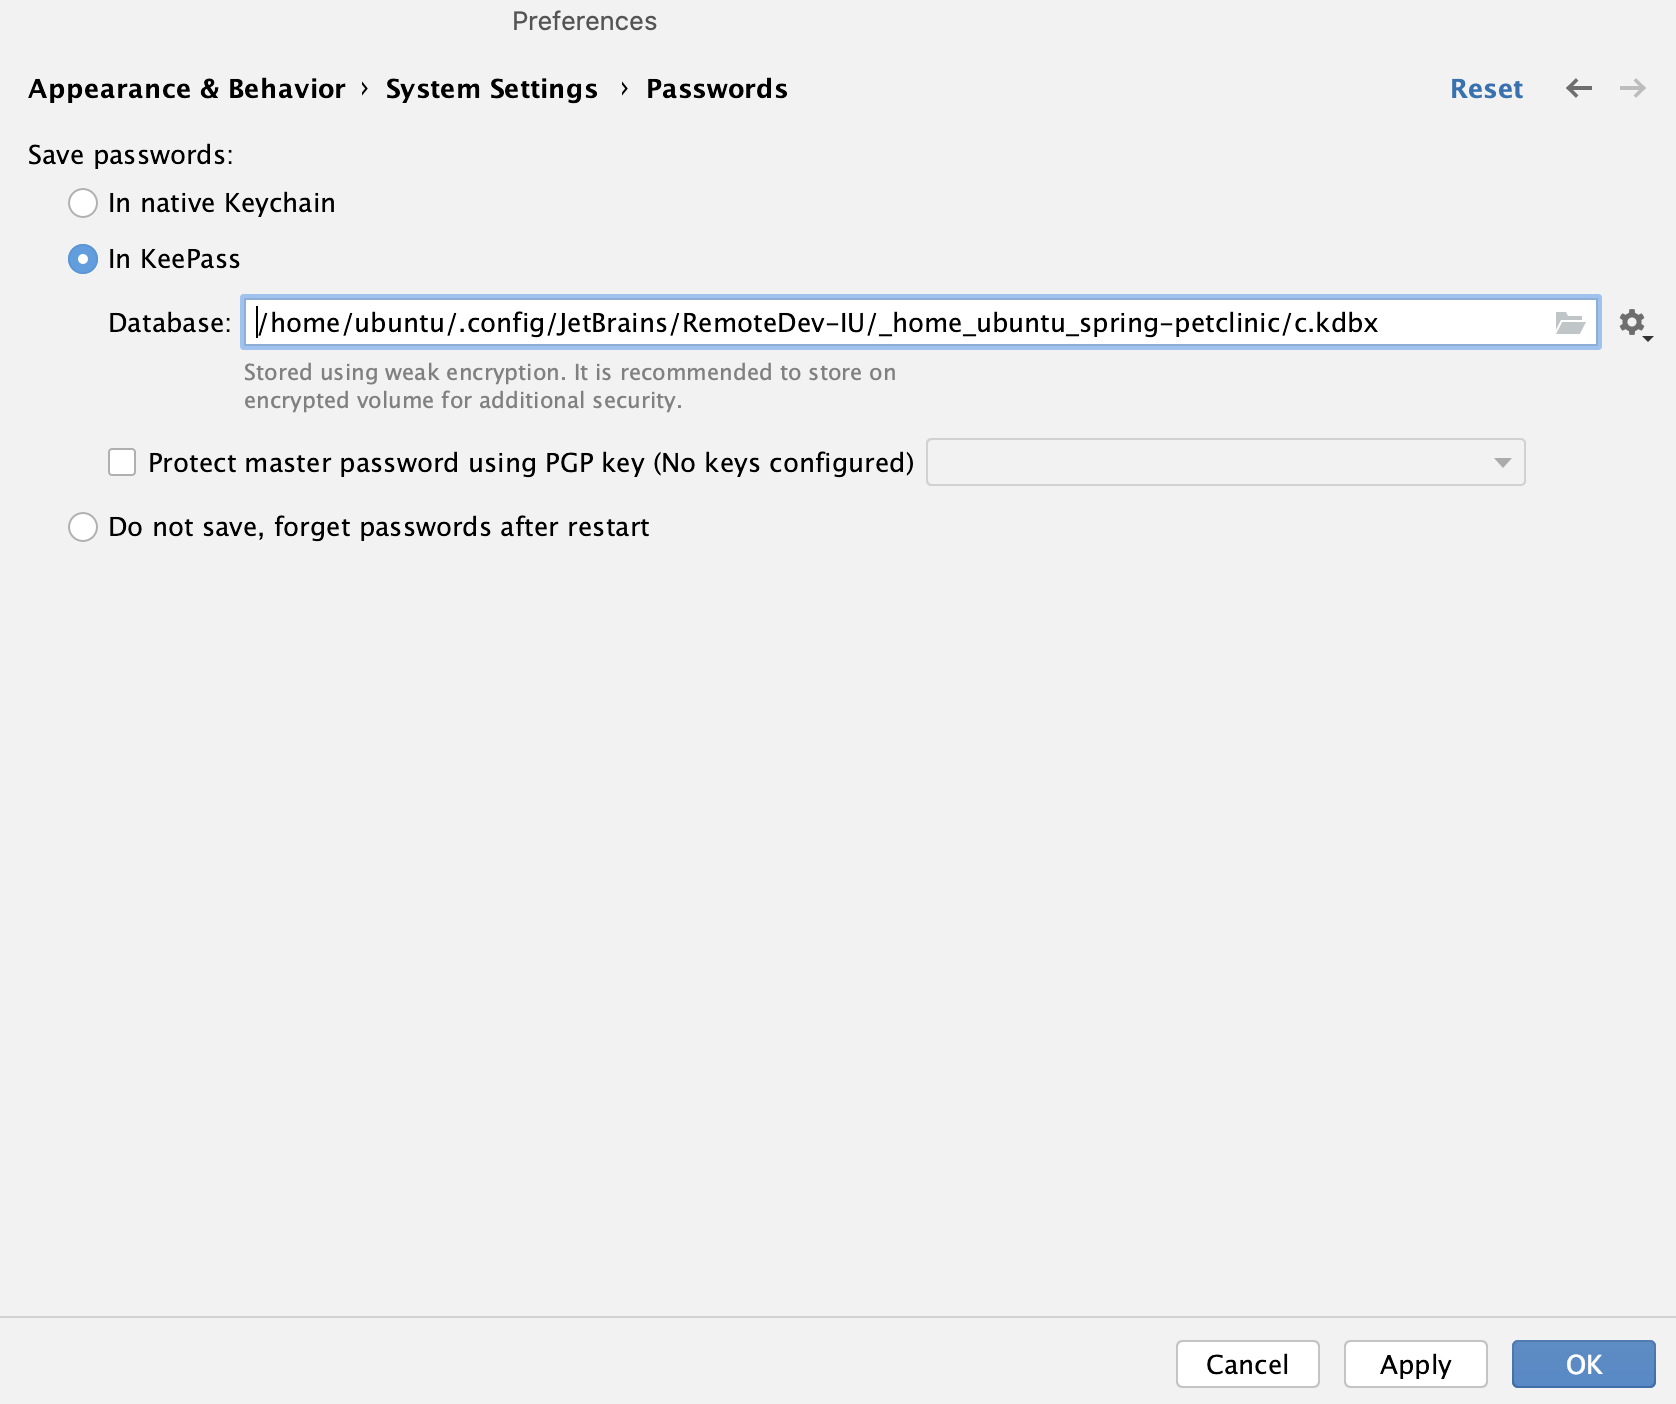The width and height of the screenshot is (1676, 1404).
Task: Enable Protect master password using PGP key
Action: (x=121, y=462)
